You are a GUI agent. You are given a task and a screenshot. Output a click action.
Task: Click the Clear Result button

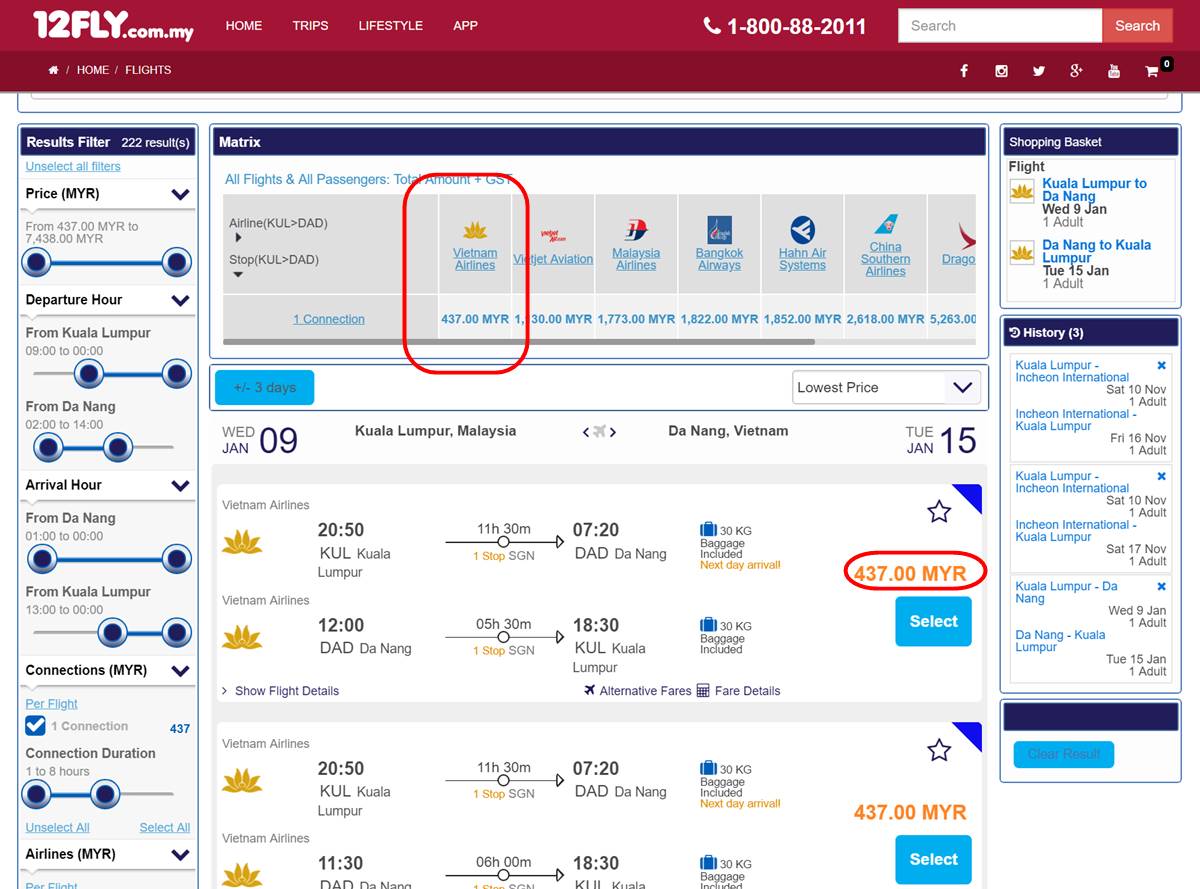coord(1064,754)
